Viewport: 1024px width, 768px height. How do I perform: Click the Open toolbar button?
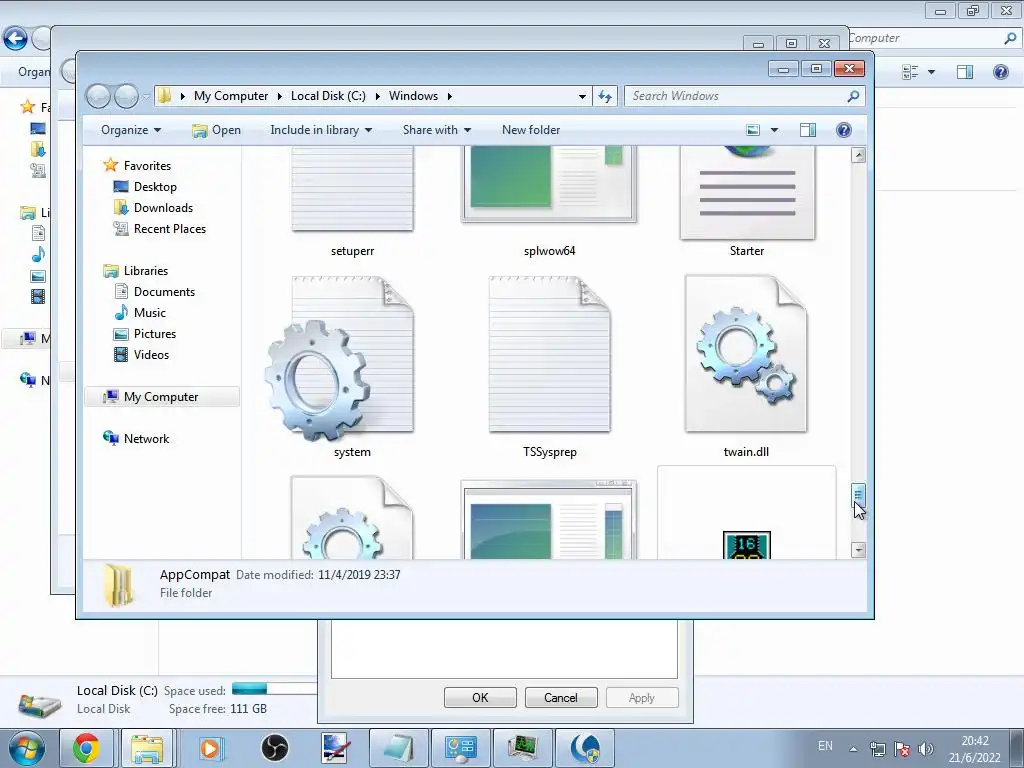coord(217,130)
